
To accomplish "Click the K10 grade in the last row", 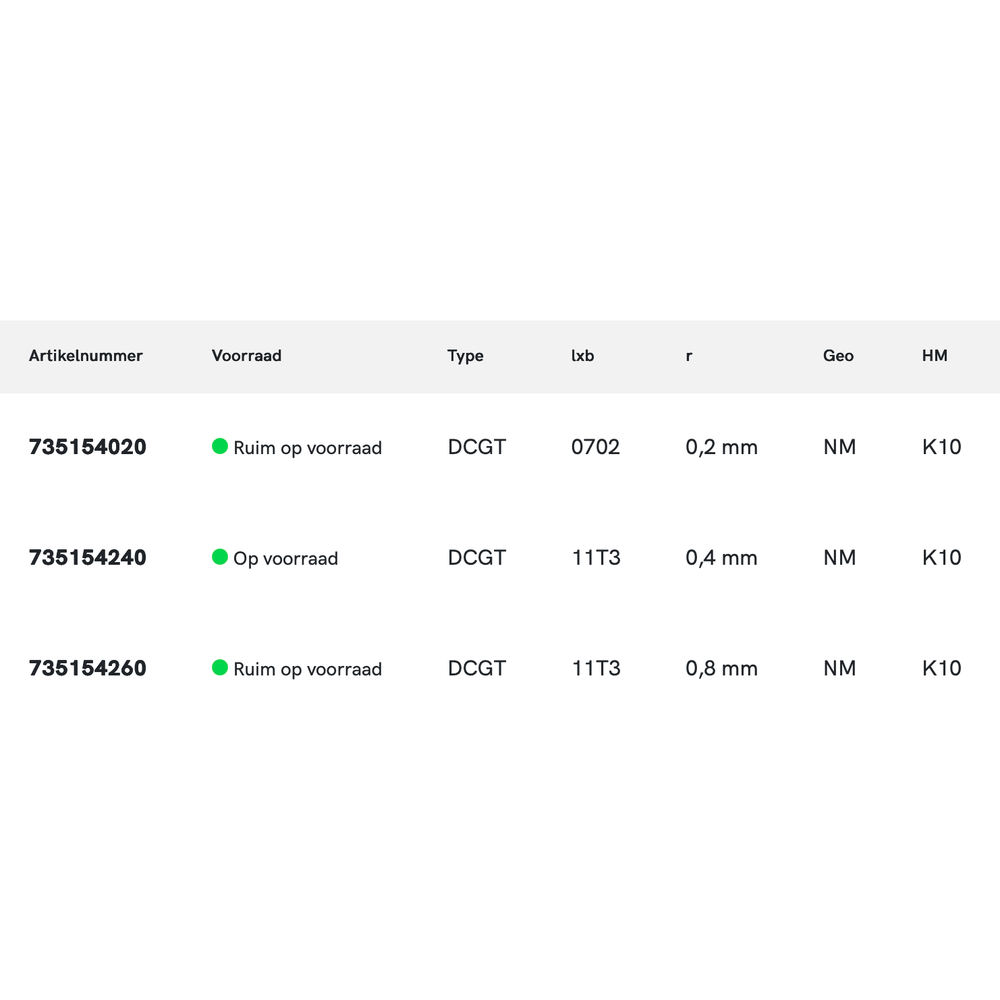I will pyautogui.click(x=941, y=668).
